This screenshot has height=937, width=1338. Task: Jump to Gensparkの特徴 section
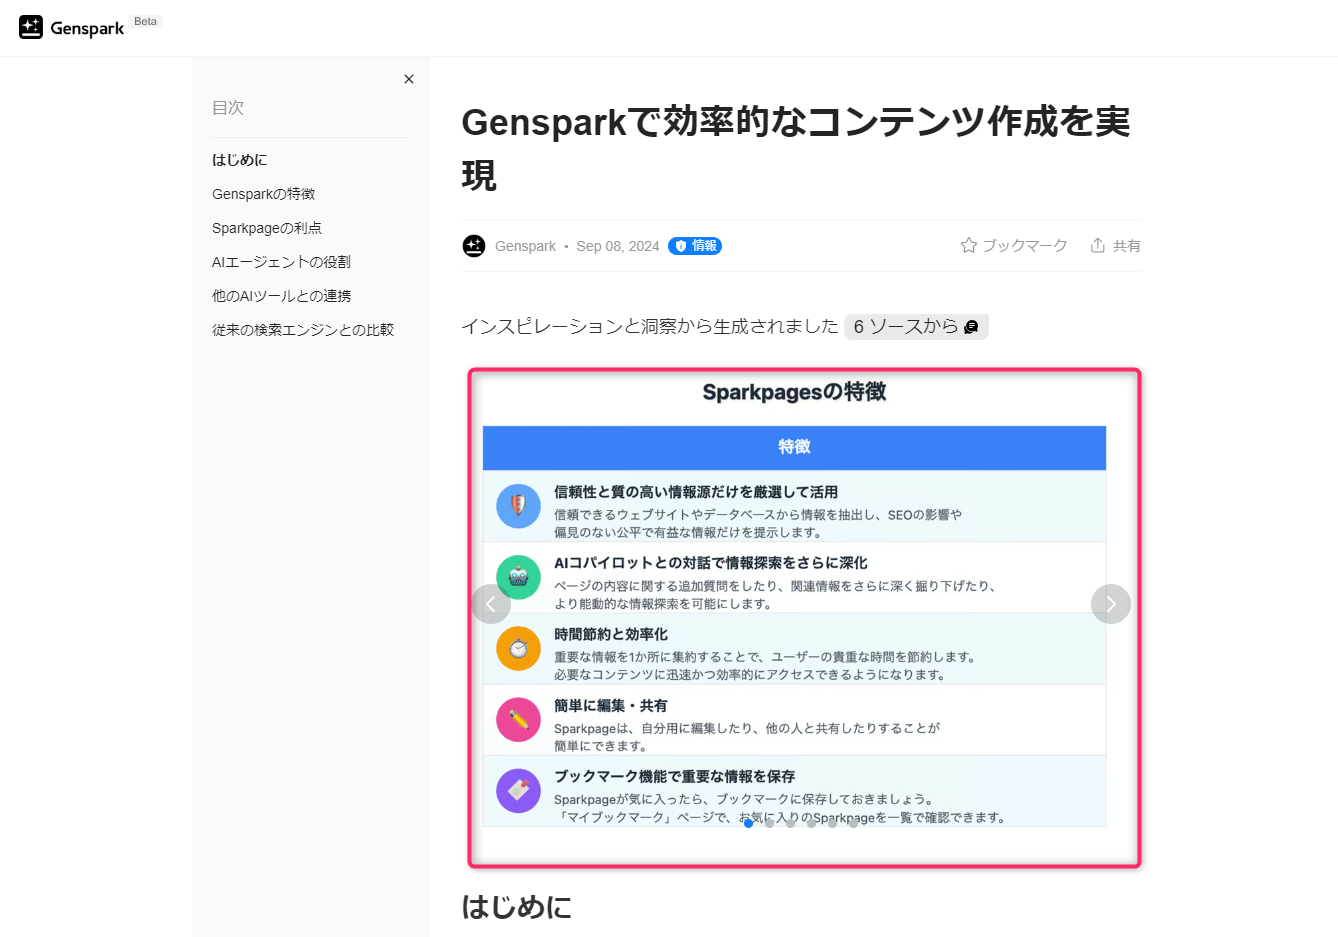tap(264, 194)
